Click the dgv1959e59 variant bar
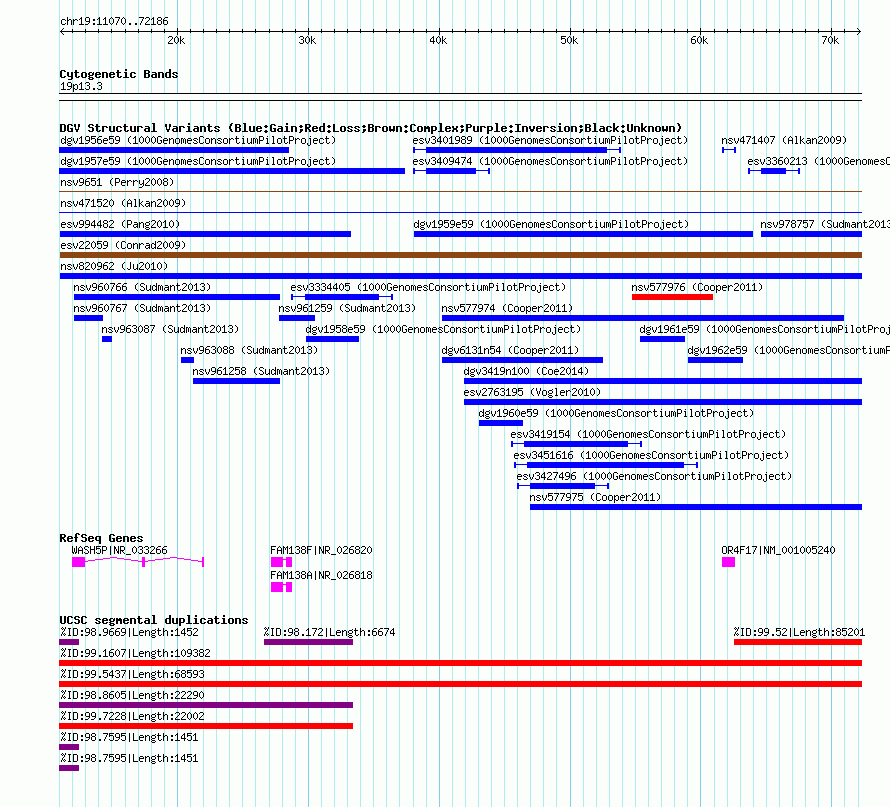This screenshot has width=890, height=807. point(583,234)
